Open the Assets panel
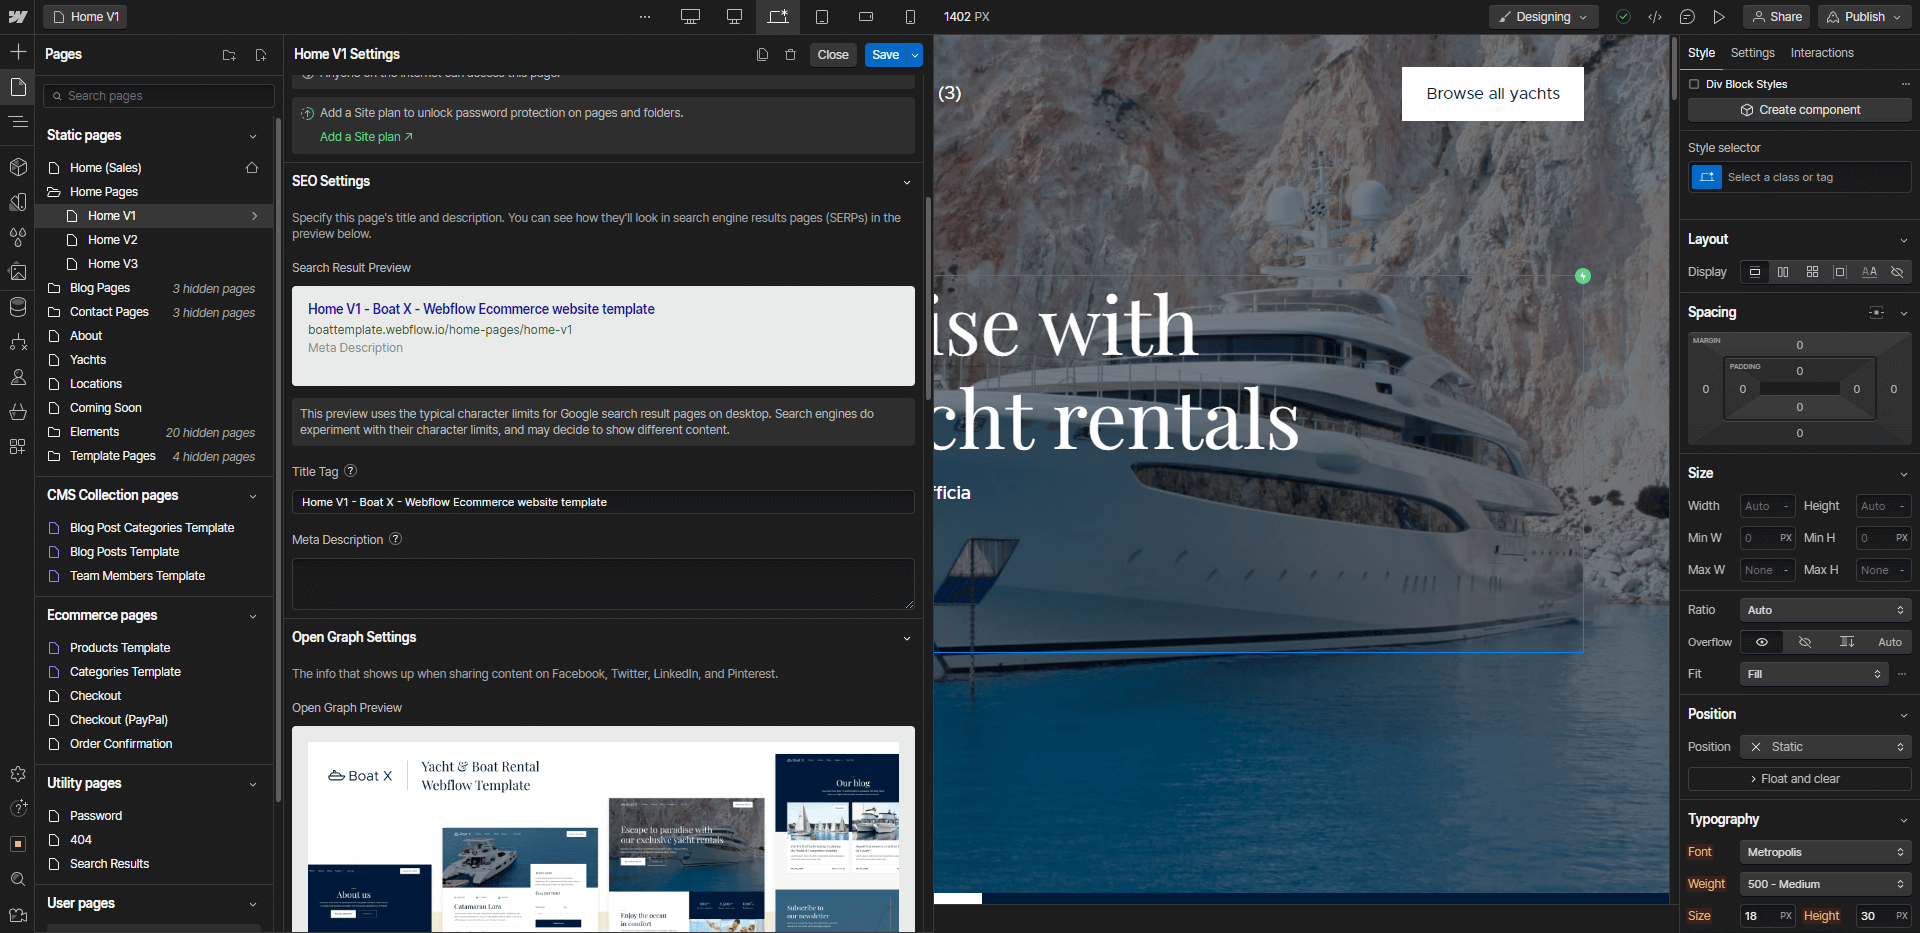1920x933 pixels. coord(18,271)
